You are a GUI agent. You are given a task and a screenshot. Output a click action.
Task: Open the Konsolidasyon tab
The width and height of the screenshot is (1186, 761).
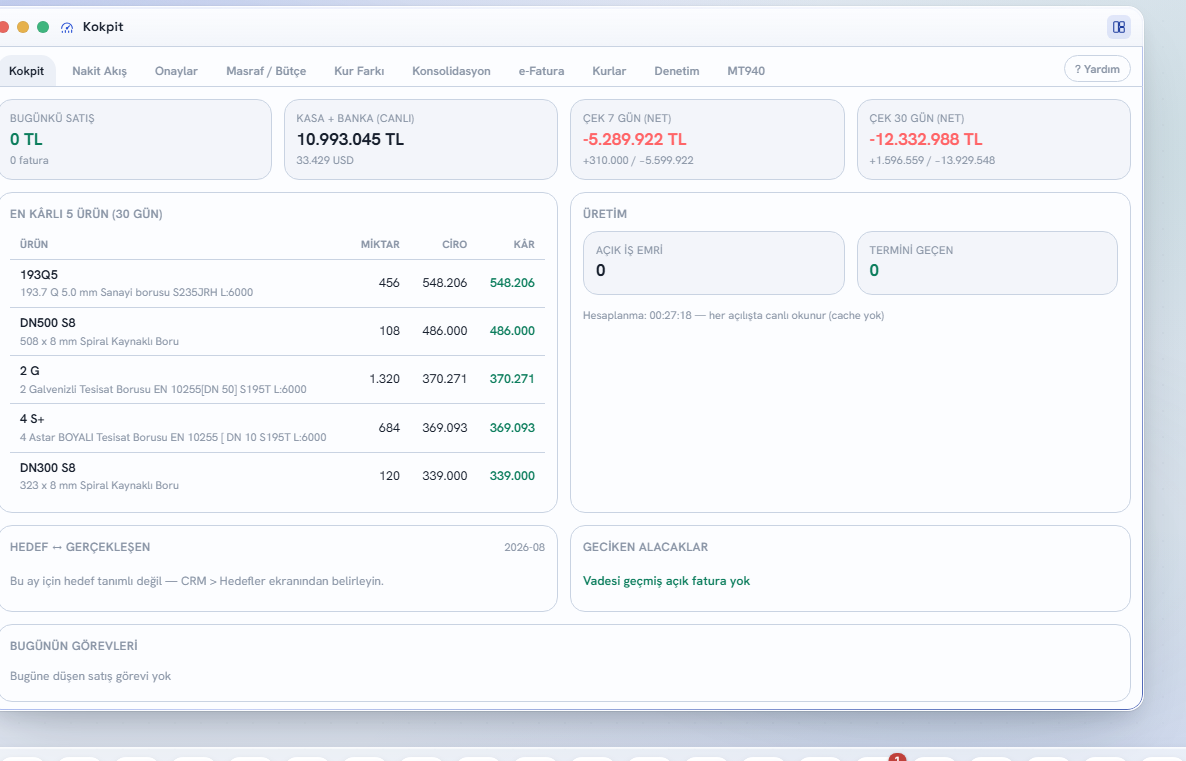452,71
